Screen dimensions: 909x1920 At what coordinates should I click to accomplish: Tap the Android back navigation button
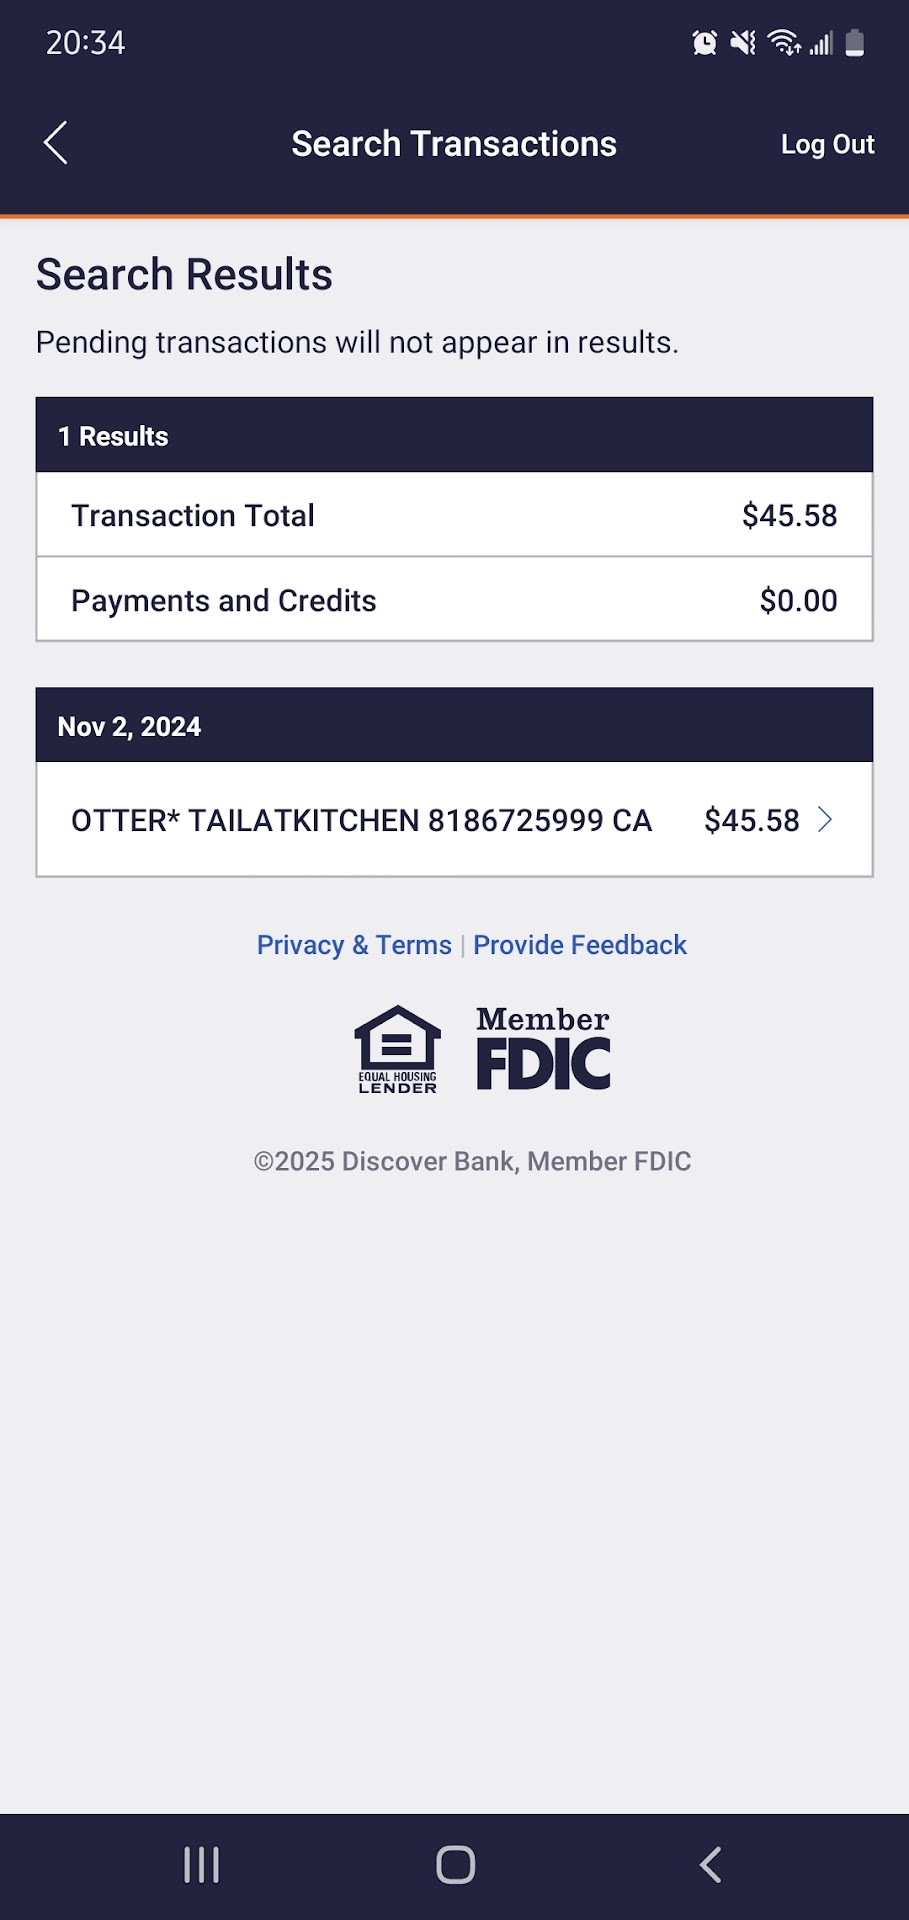[710, 1865]
